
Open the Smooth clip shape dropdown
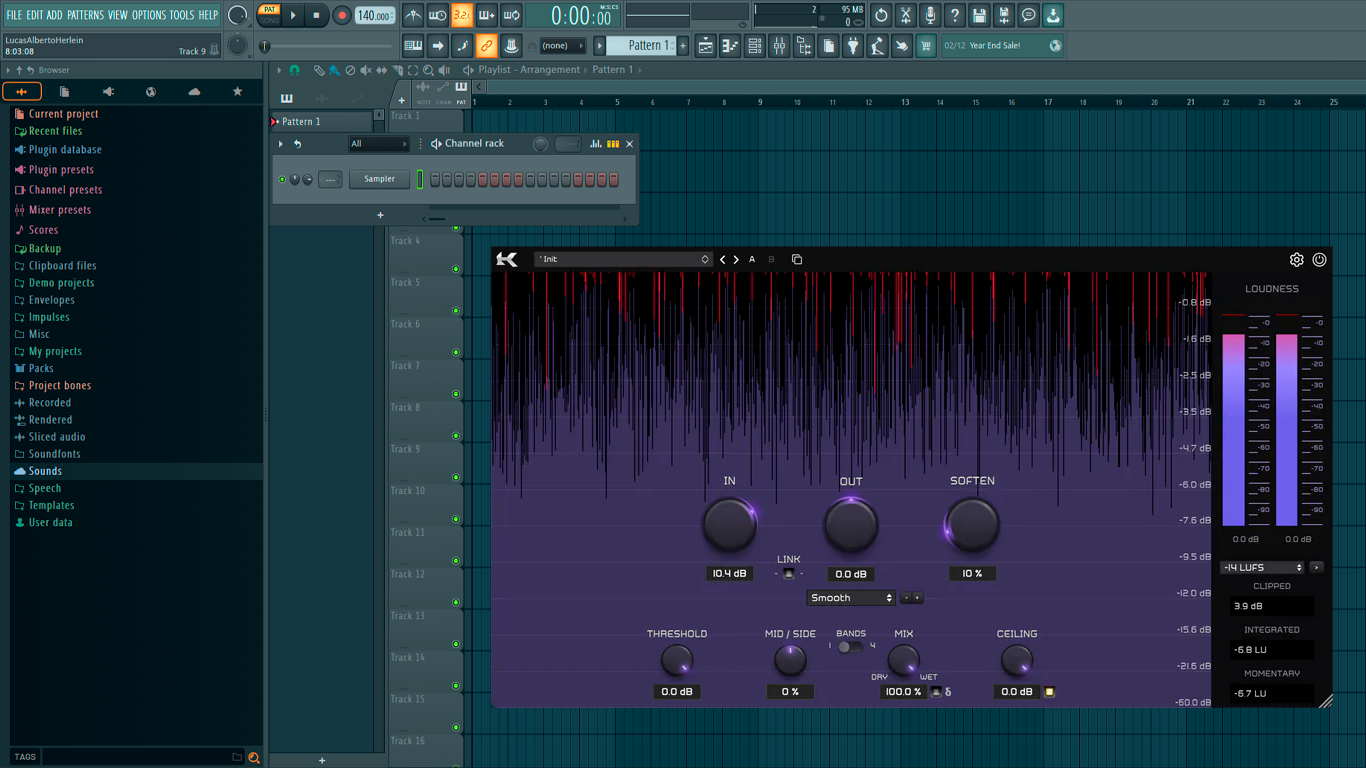[x=851, y=598]
